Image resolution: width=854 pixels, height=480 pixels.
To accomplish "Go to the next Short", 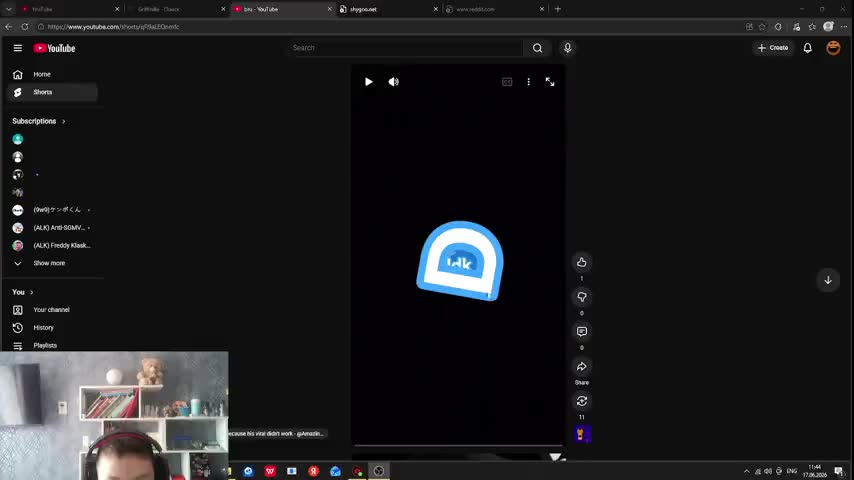I will coord(828,280).
